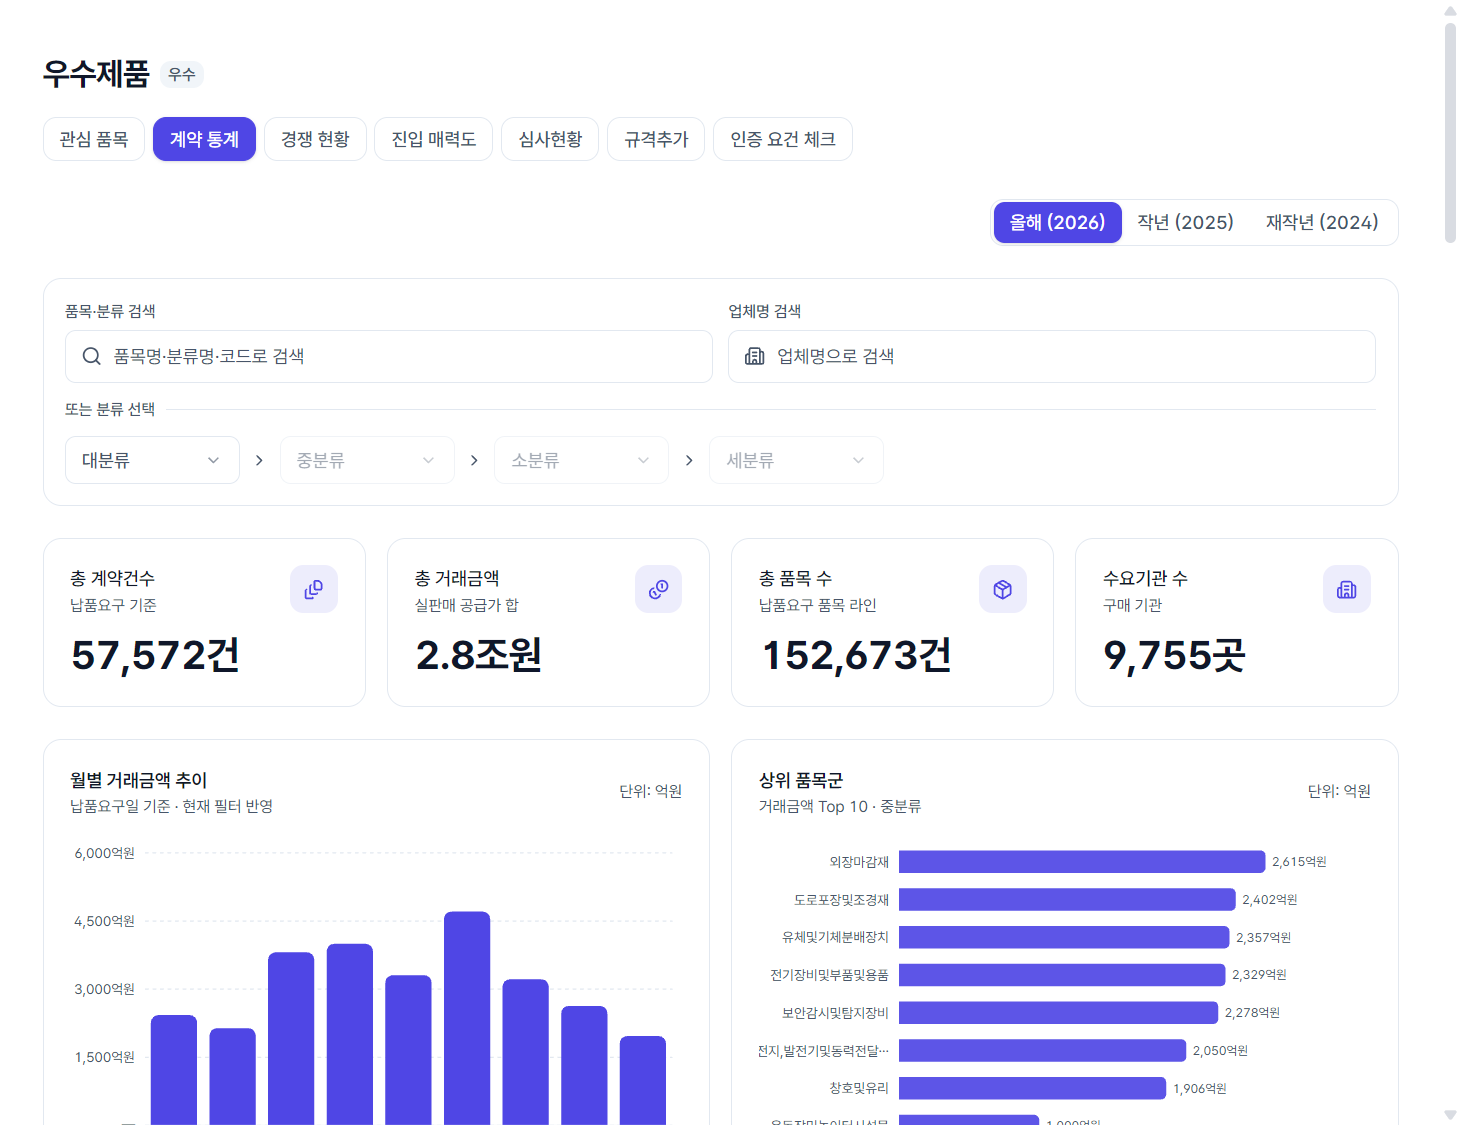1460x1125 pixels.
Task: Click the page vertical scrollbar thumb
Action: click(1450, 133)
